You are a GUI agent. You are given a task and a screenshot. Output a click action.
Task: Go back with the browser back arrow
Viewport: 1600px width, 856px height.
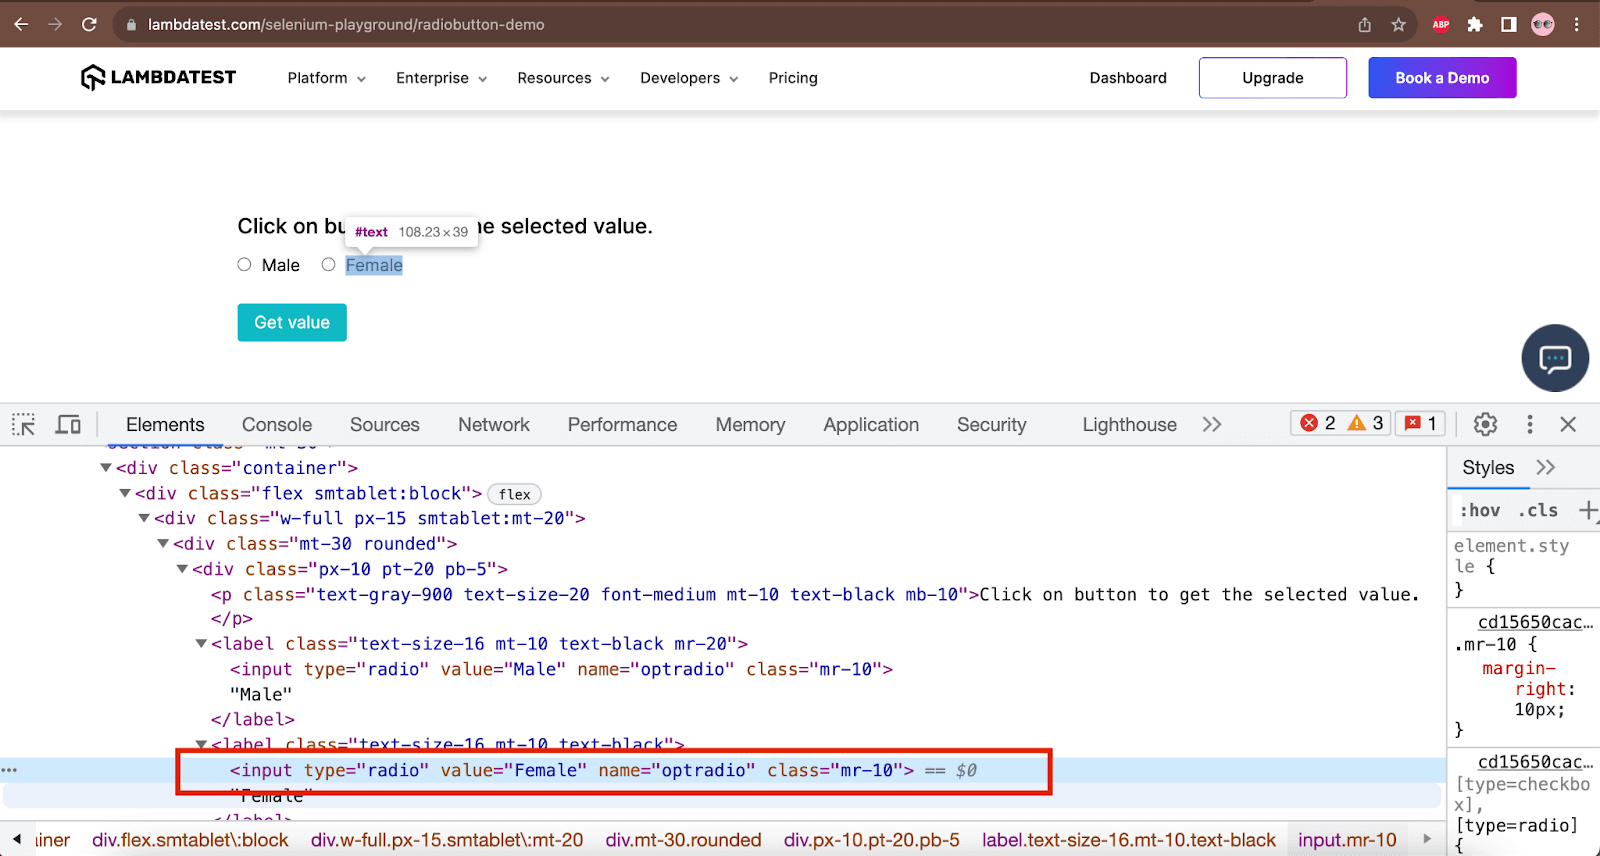[21, 24]
